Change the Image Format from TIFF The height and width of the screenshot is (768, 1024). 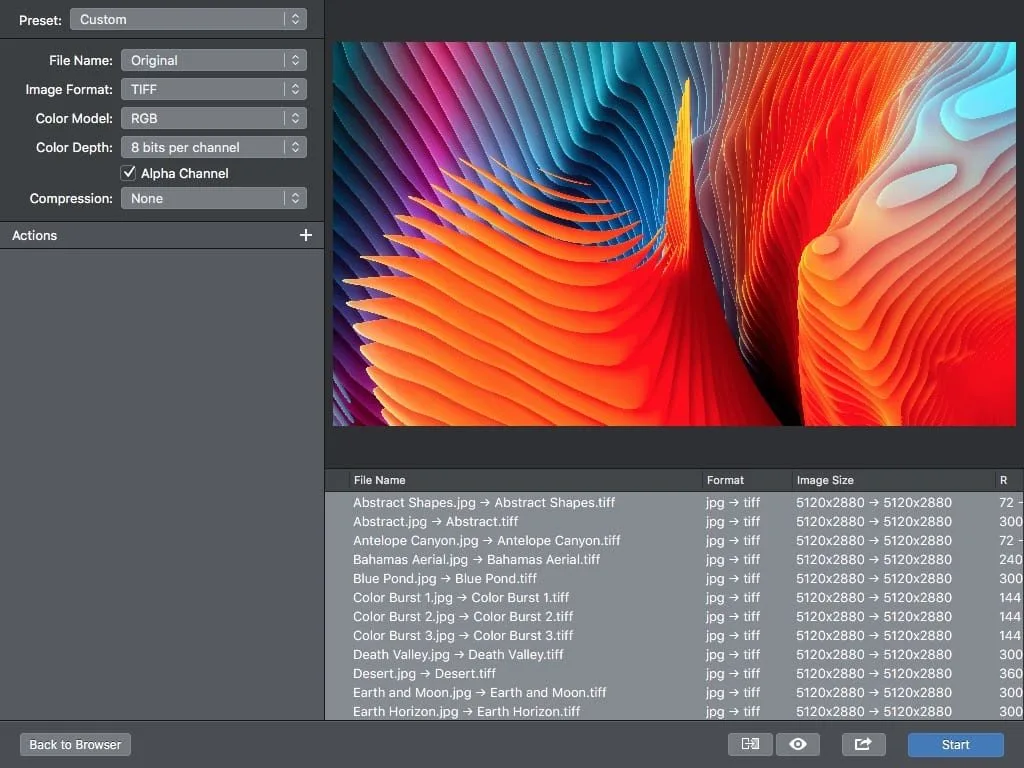click(x=213, y=89)
